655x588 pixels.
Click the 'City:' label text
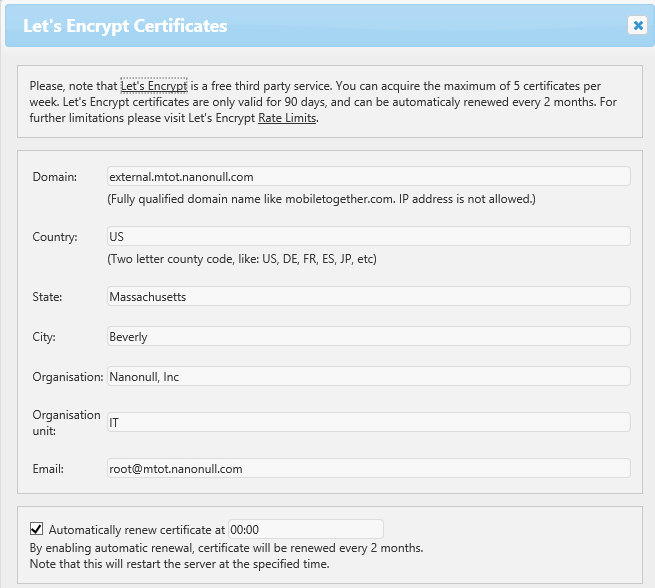point(45,337)
